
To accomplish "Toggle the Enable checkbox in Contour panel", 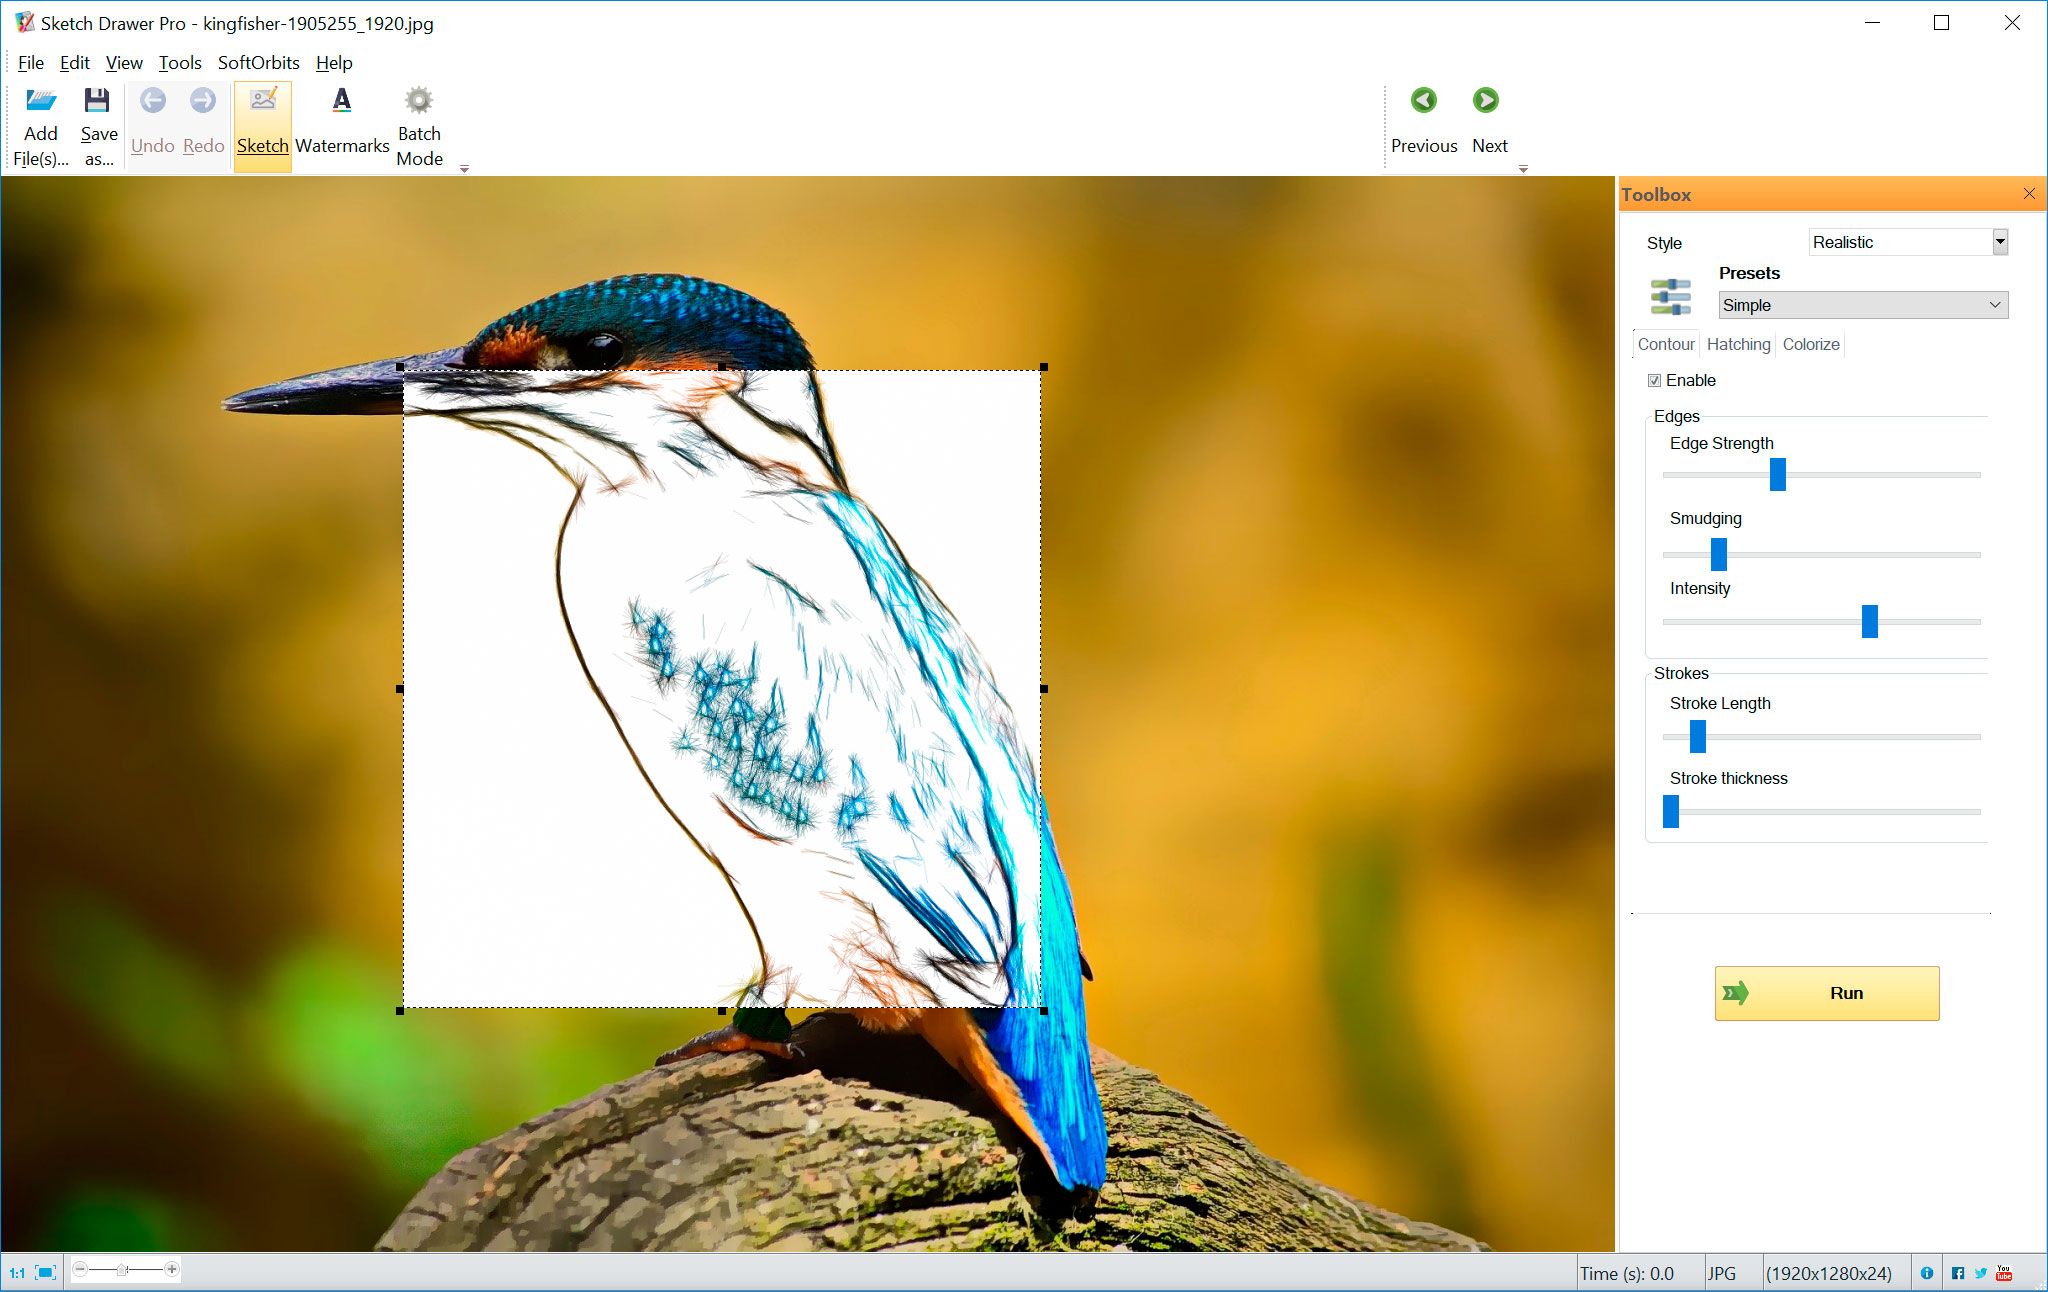I will pyautogui.click(x=1654, y=380).
